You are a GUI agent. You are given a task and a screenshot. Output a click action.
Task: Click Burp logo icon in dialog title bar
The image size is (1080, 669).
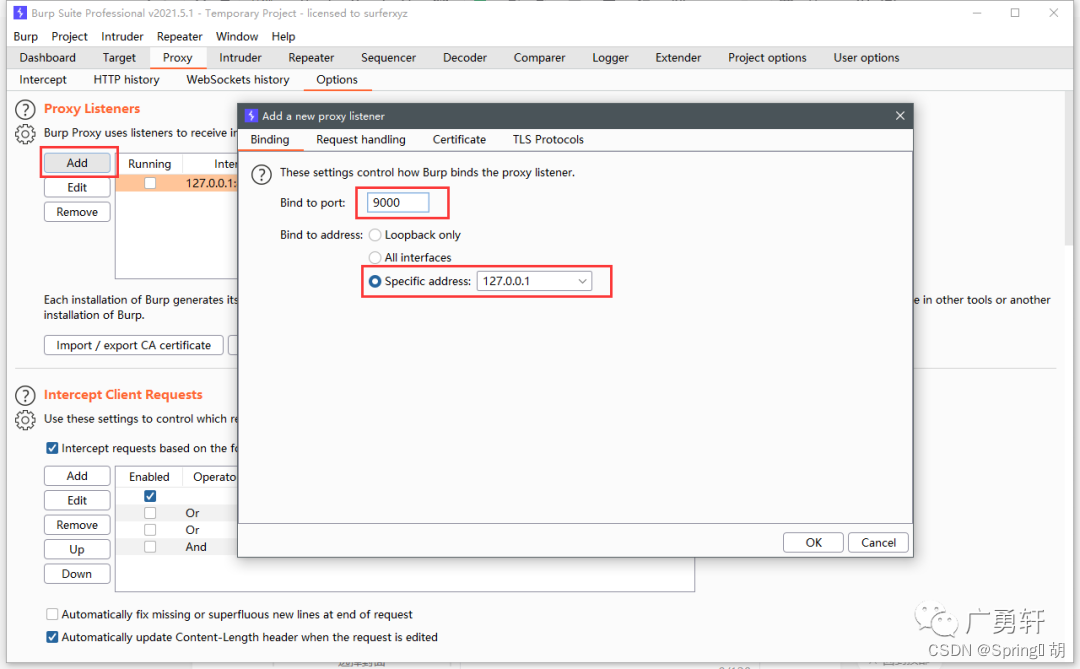(251, 116)
